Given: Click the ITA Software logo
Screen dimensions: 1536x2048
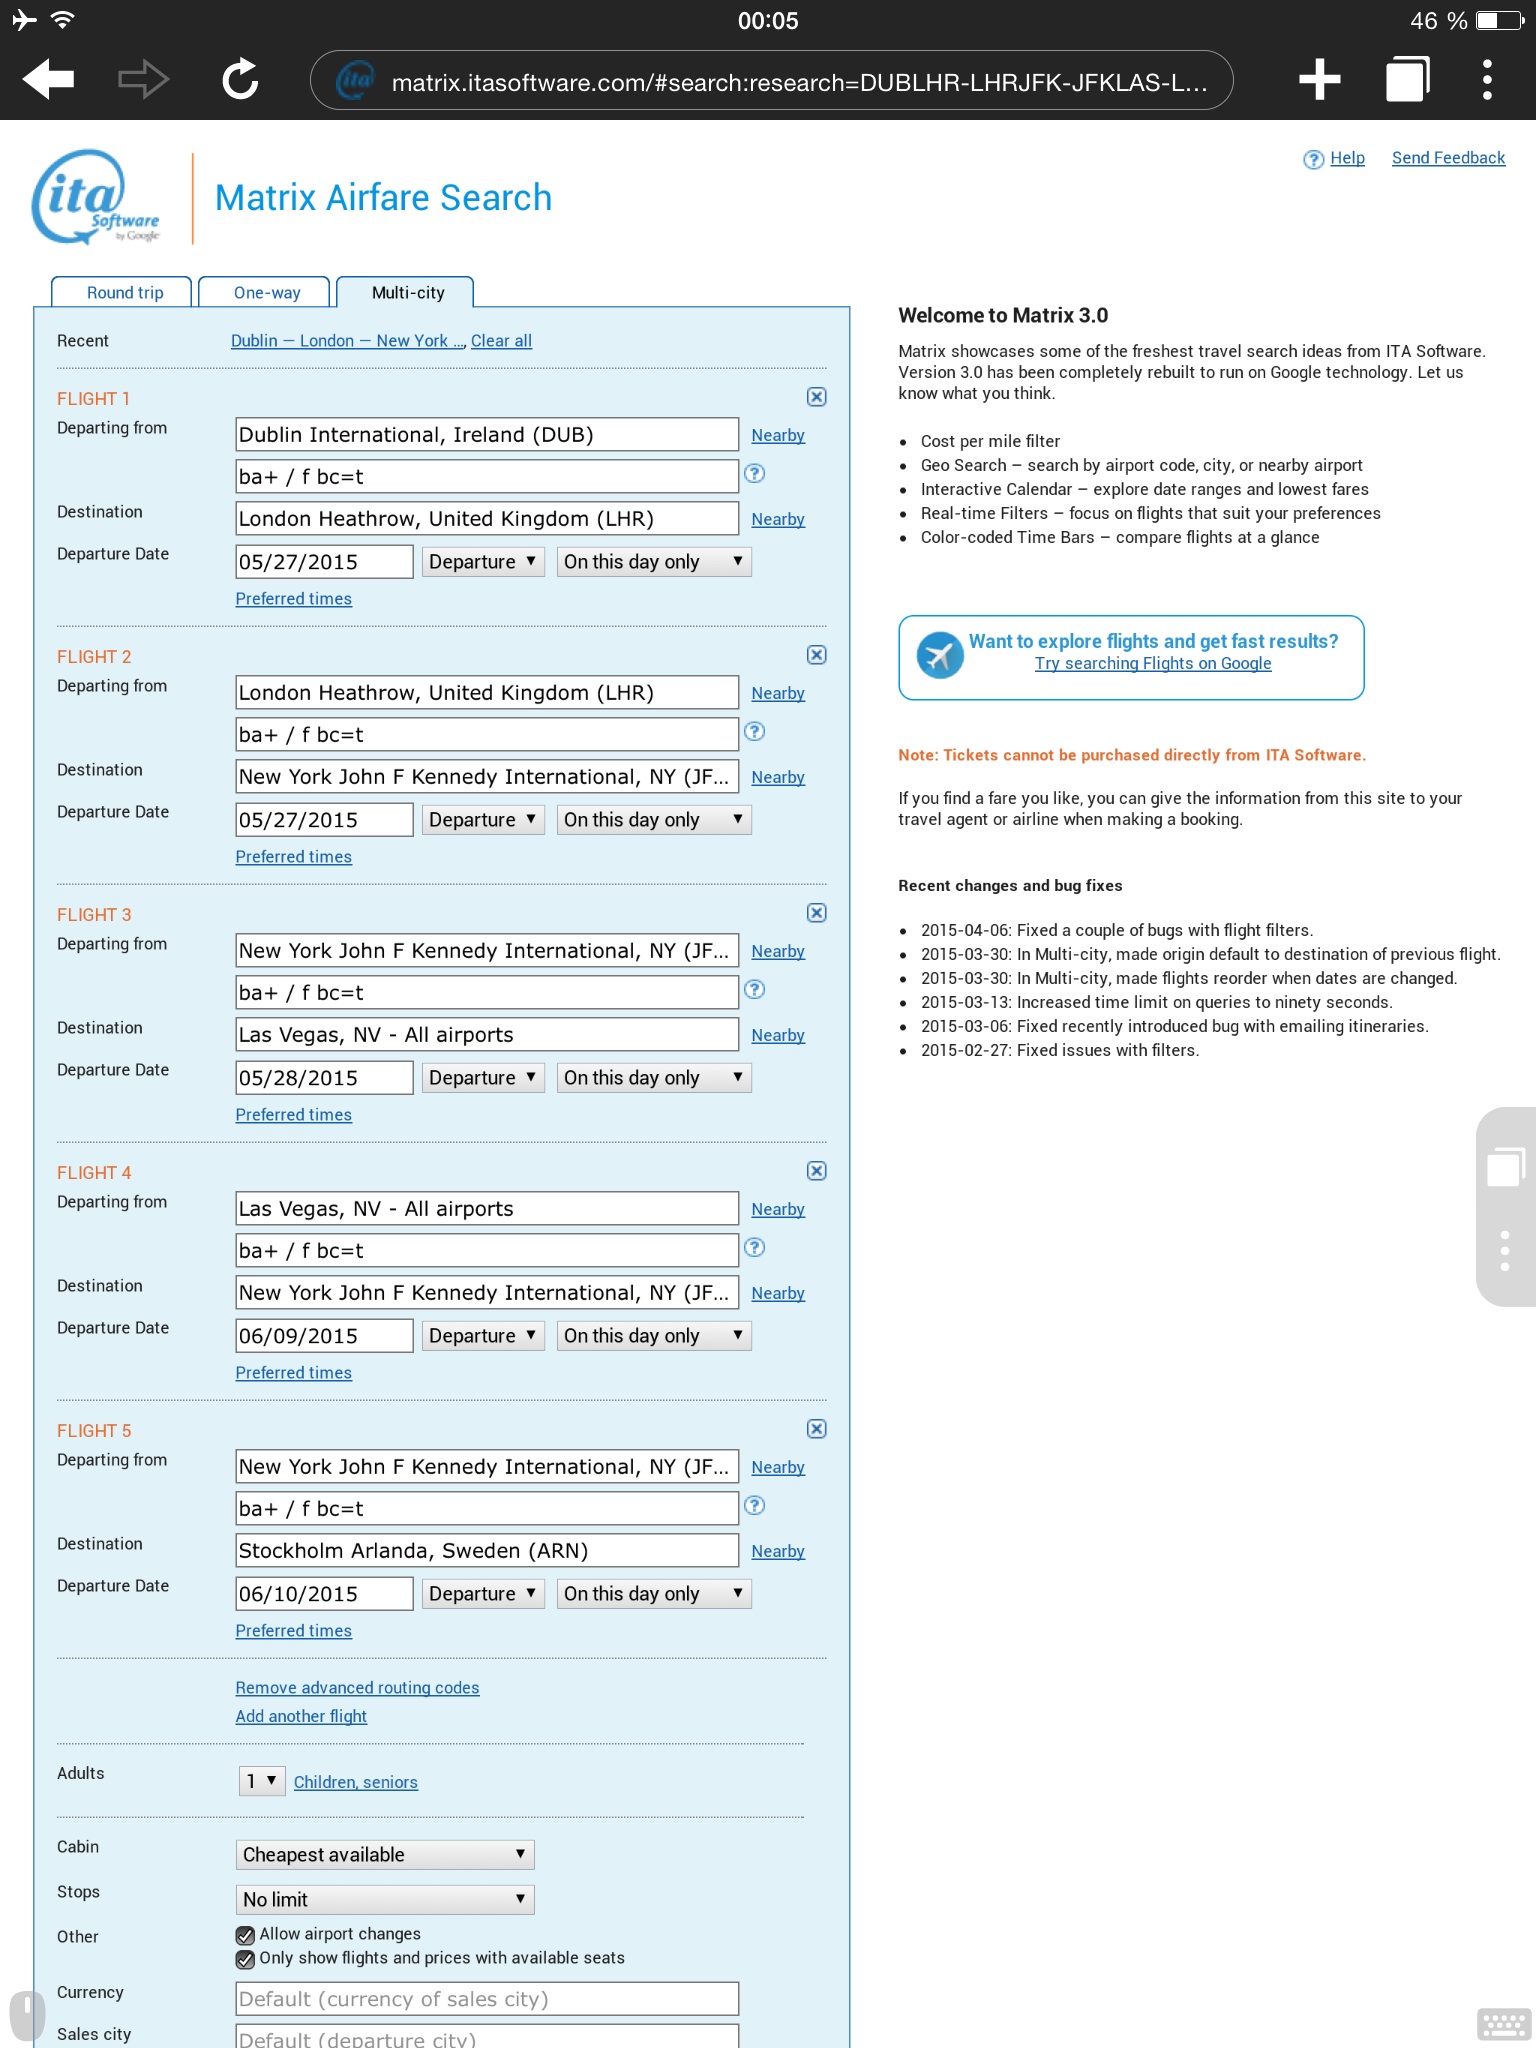Looking at the screenshot, I should coord(96,197).
